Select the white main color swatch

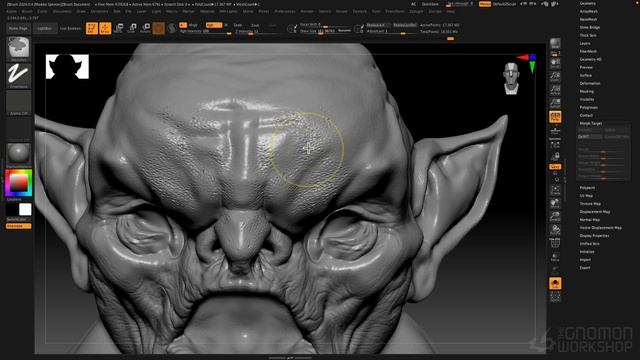coord(25,209)
